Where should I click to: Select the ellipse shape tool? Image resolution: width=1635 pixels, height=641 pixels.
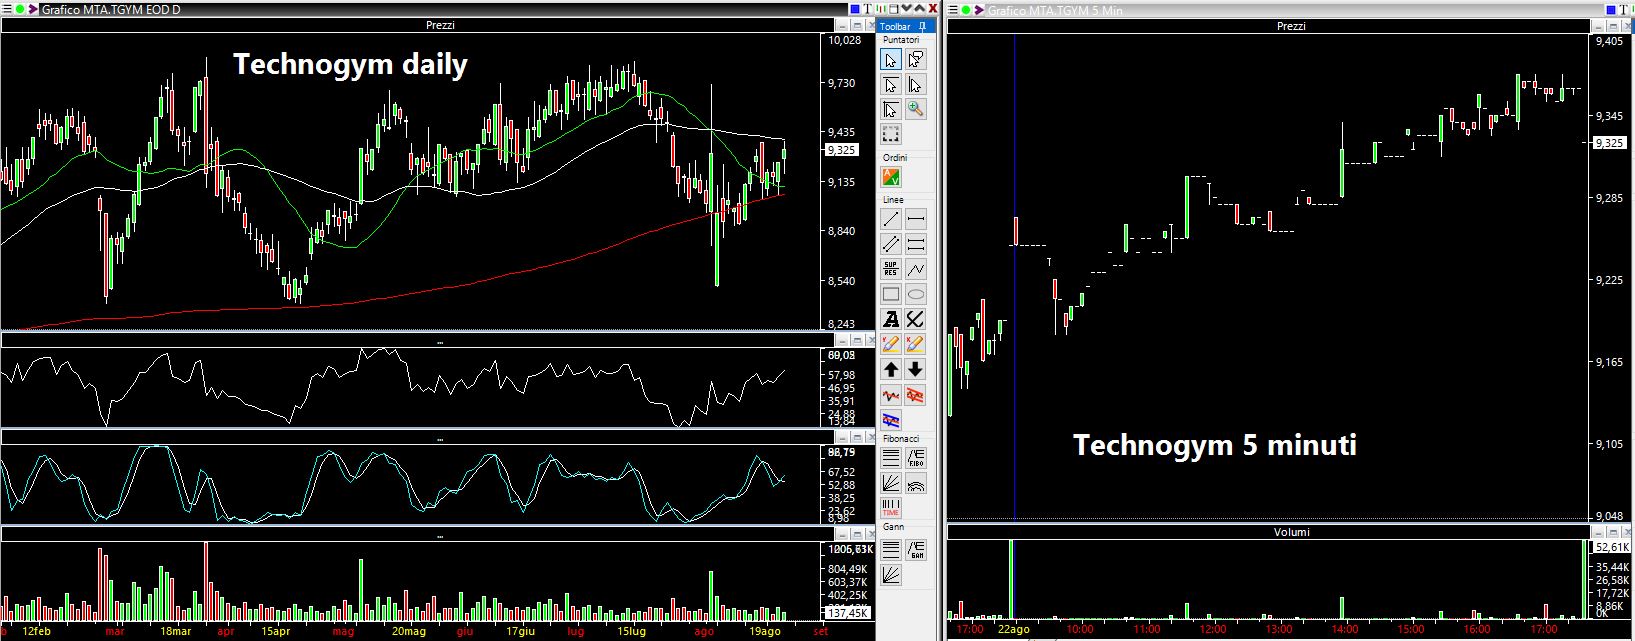(x=916, y=294)
